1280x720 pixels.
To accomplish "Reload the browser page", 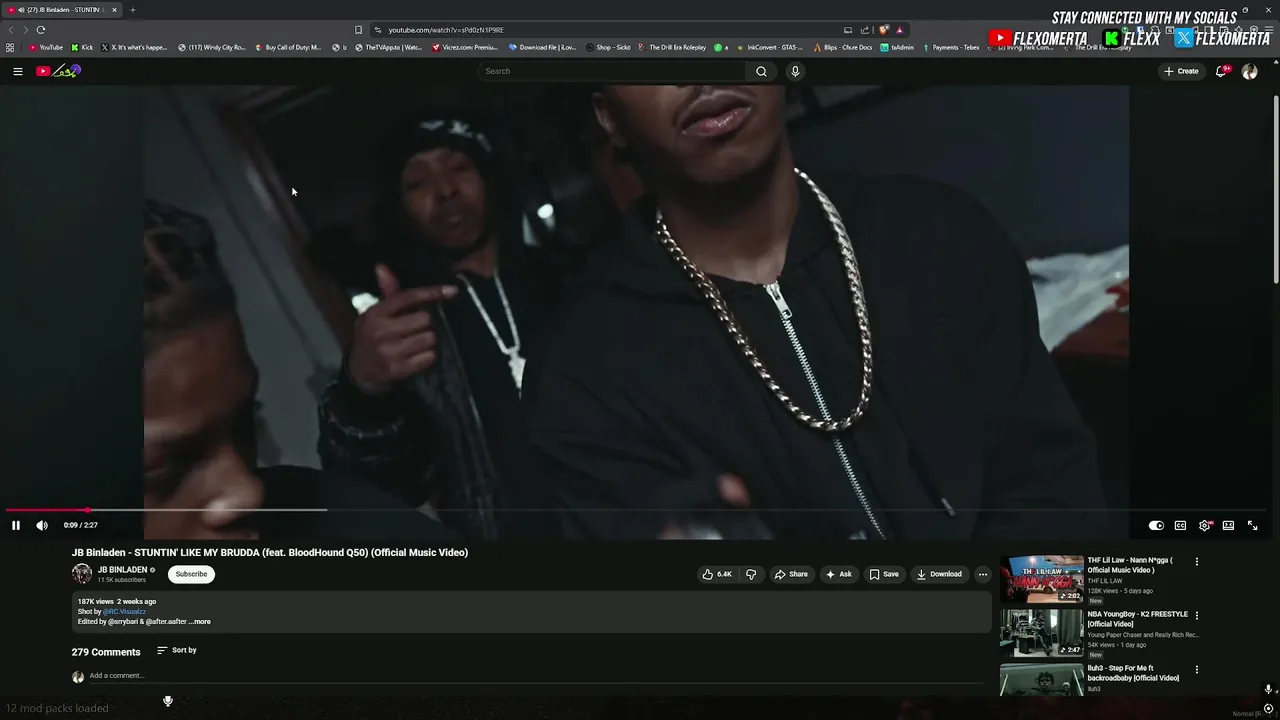I will point(41,30).
